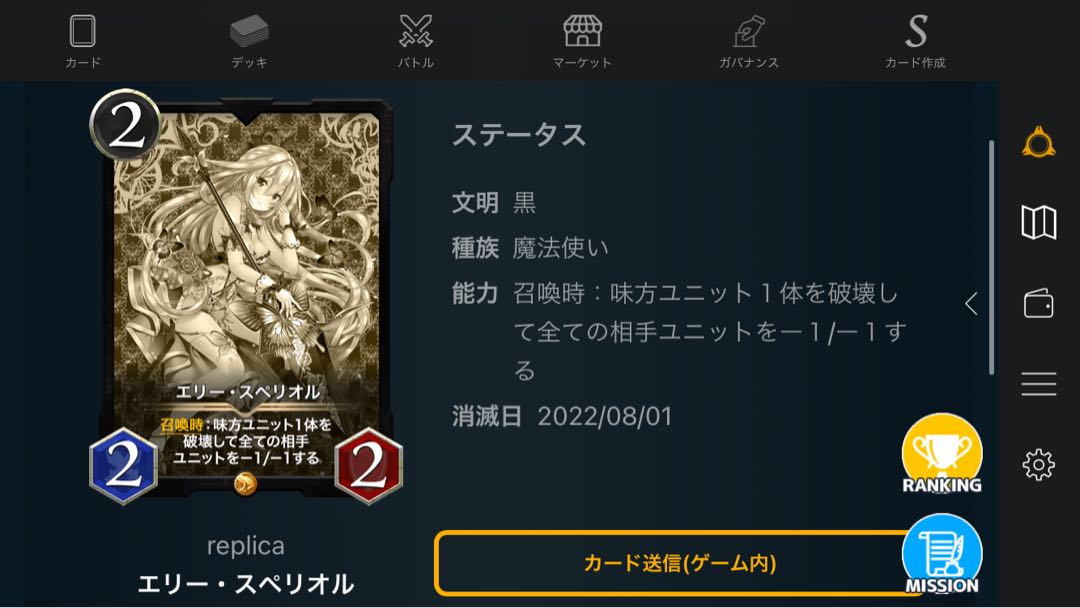
Task: Open カード作成 card creation icon
Action: (915, 32)
